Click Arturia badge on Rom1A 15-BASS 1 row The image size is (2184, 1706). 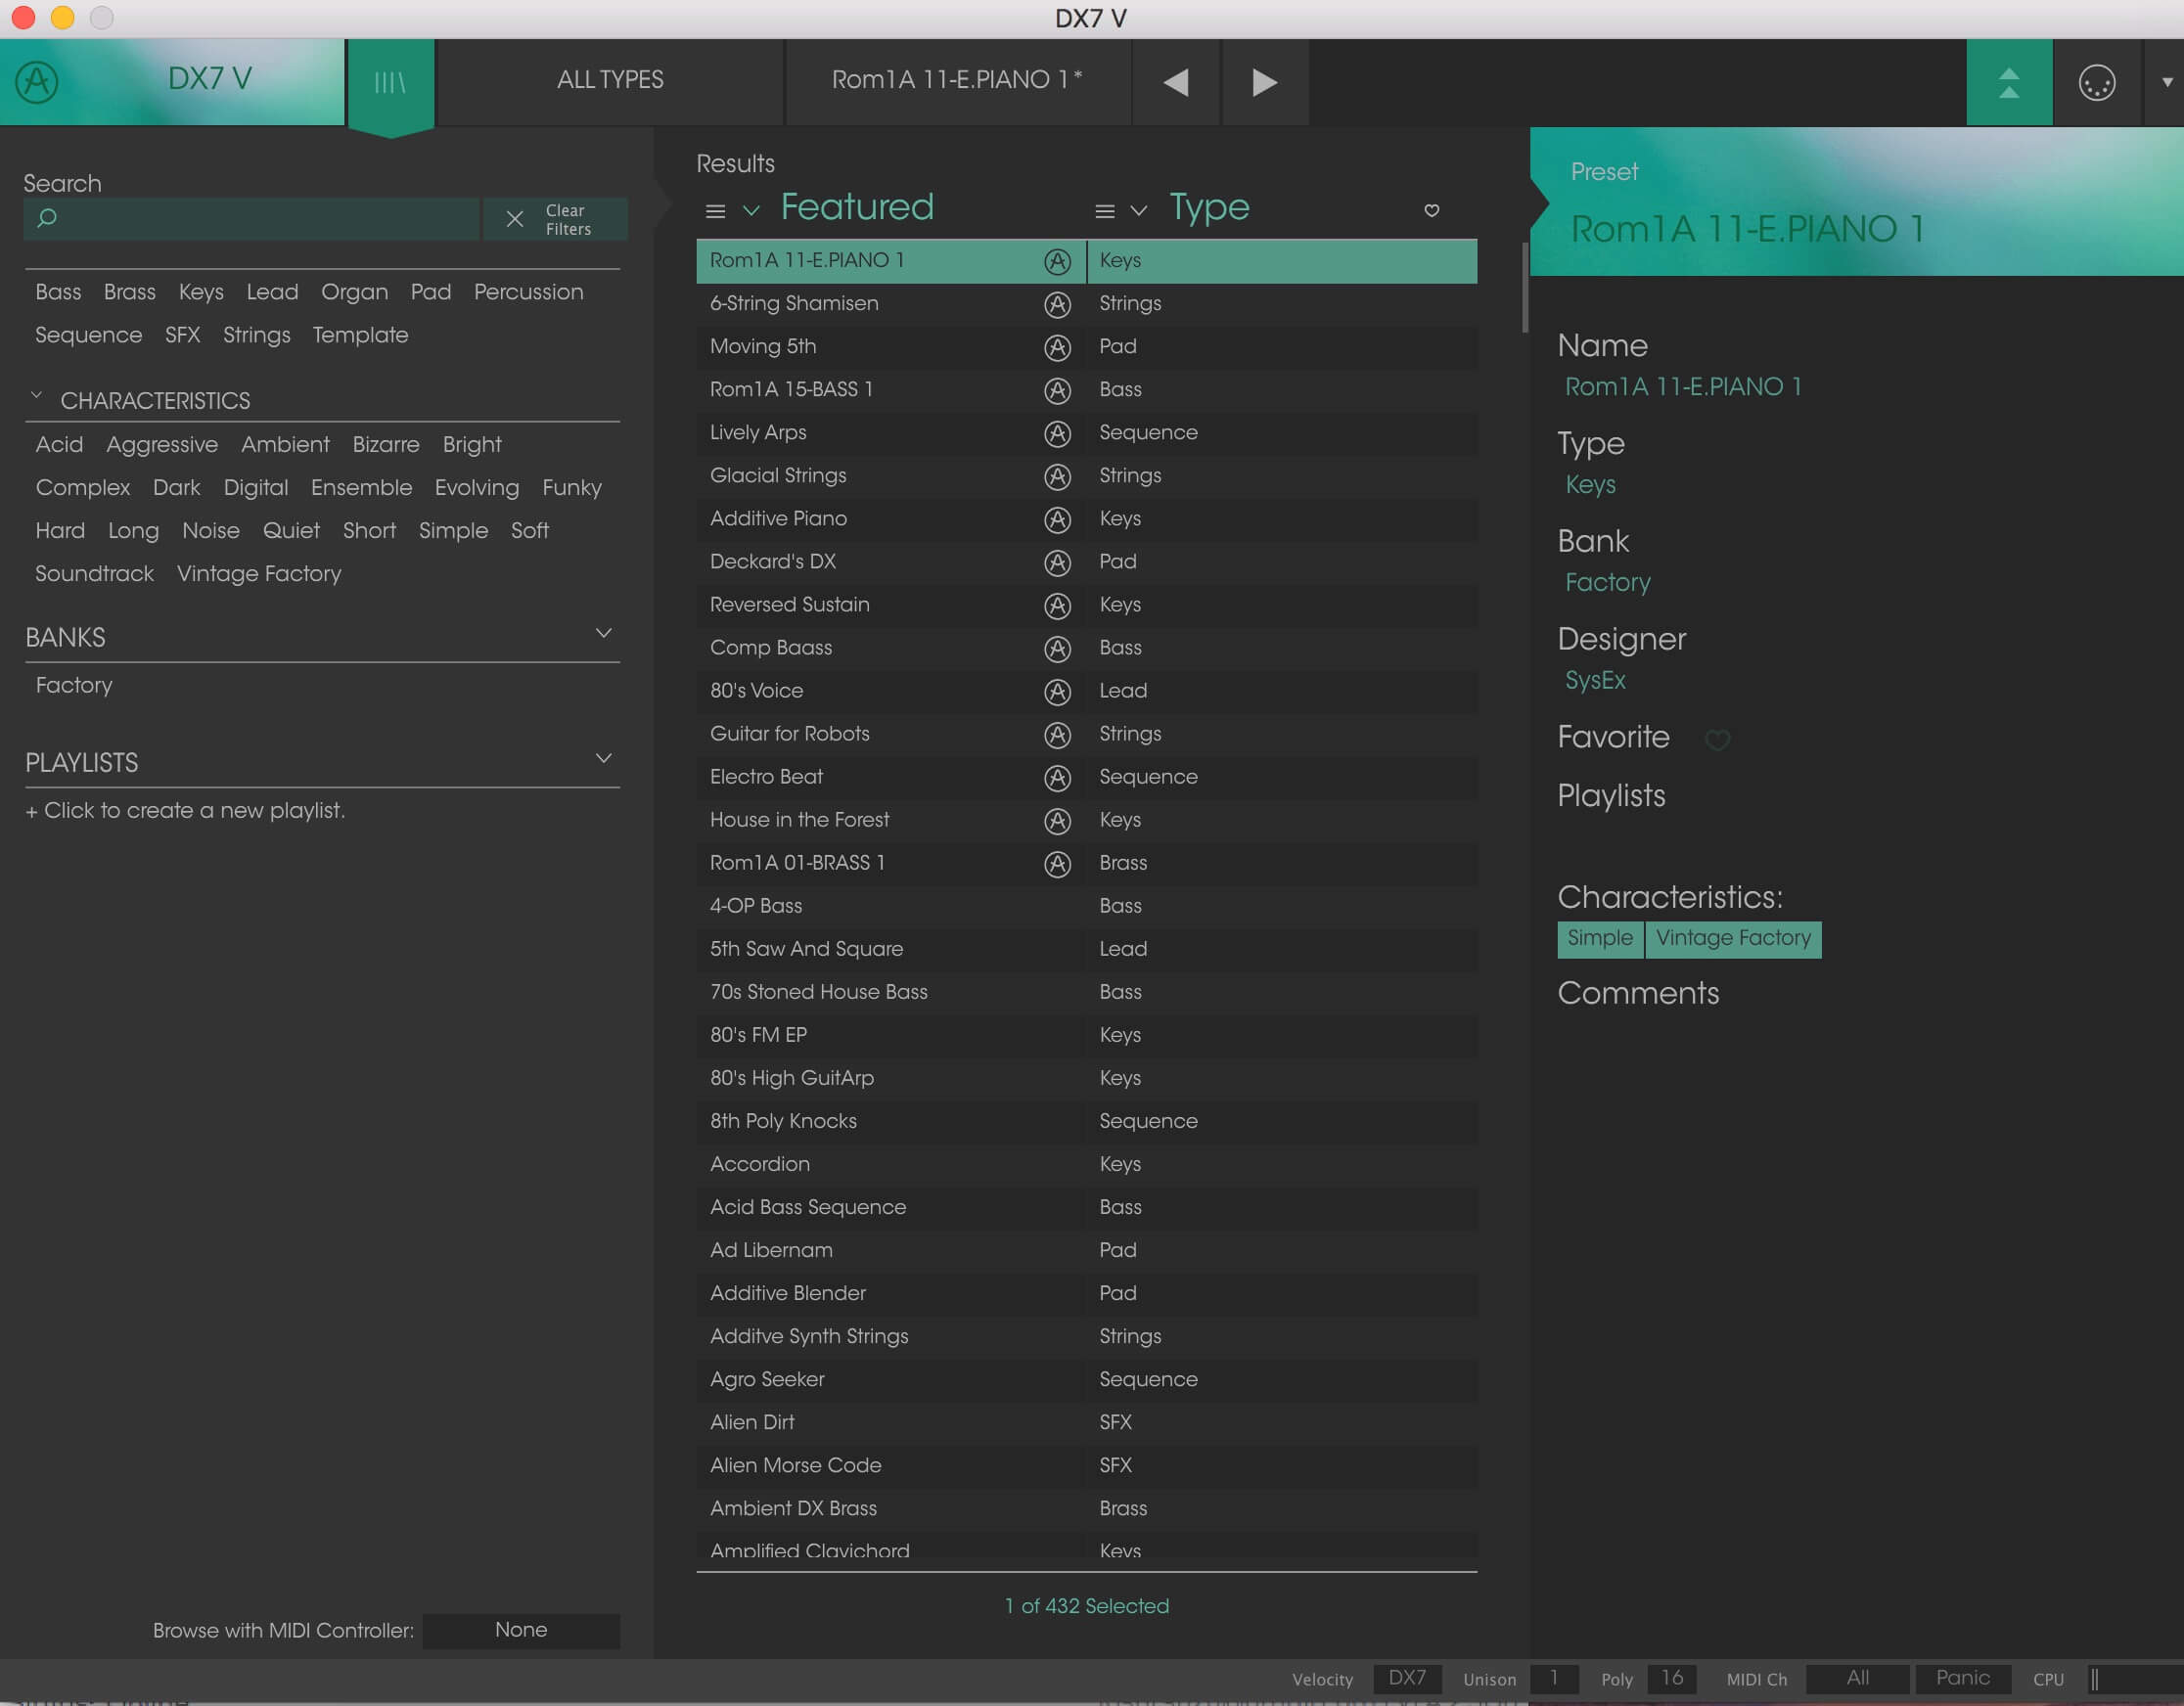coord(1057,390)
